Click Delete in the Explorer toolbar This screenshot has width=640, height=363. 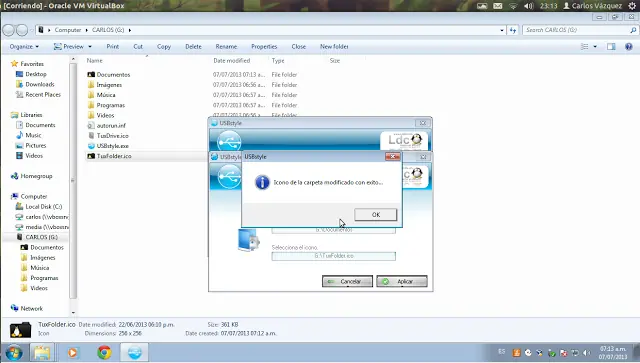point(193,47)
